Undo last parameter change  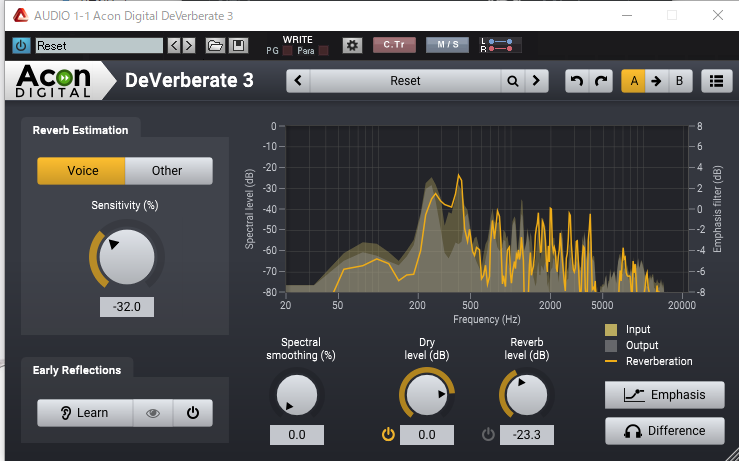[577, 81]
